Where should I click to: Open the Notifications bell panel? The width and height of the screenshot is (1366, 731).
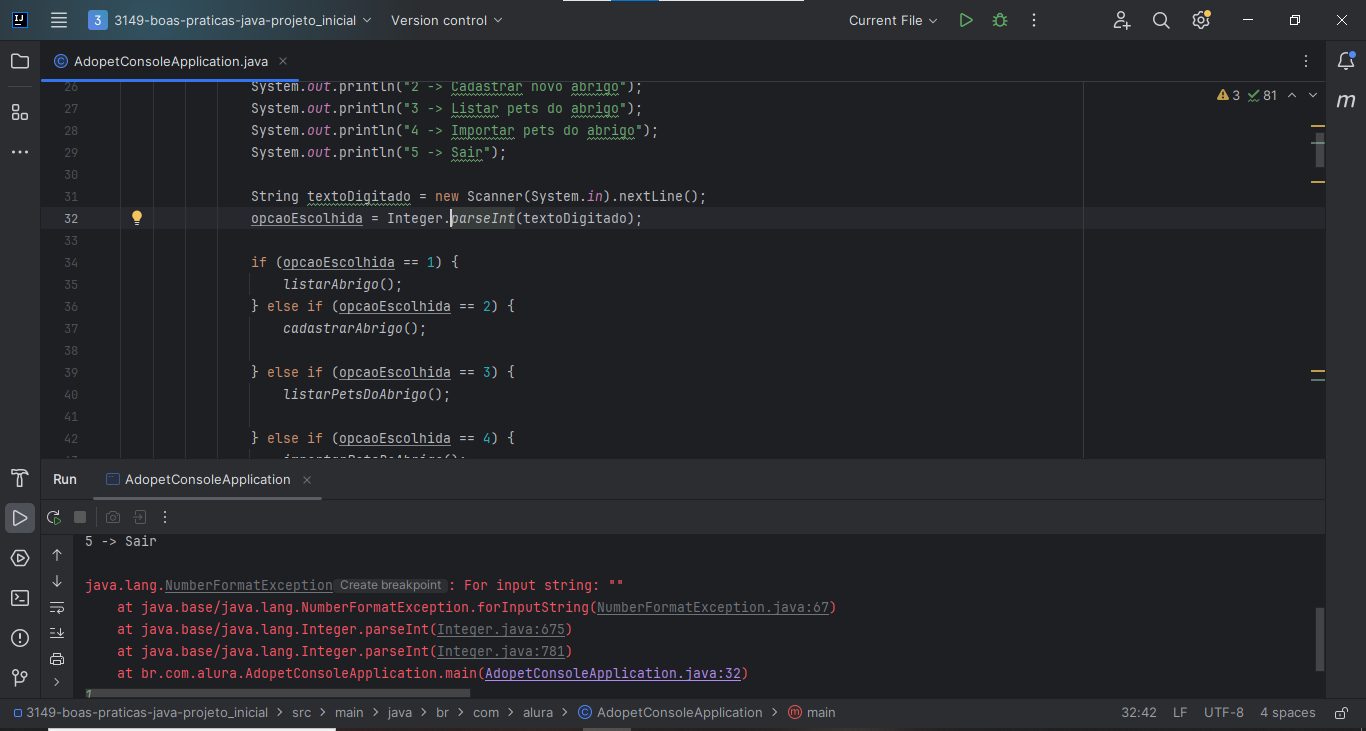[1346, 62]
